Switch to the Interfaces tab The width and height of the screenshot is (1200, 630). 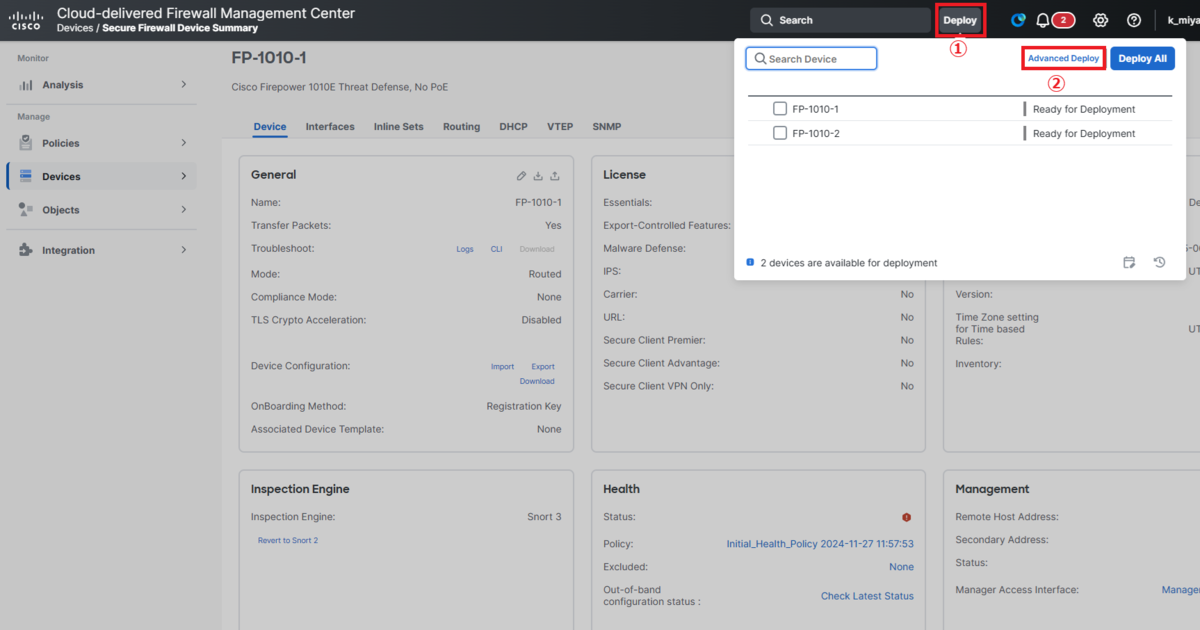click(330, 127)
